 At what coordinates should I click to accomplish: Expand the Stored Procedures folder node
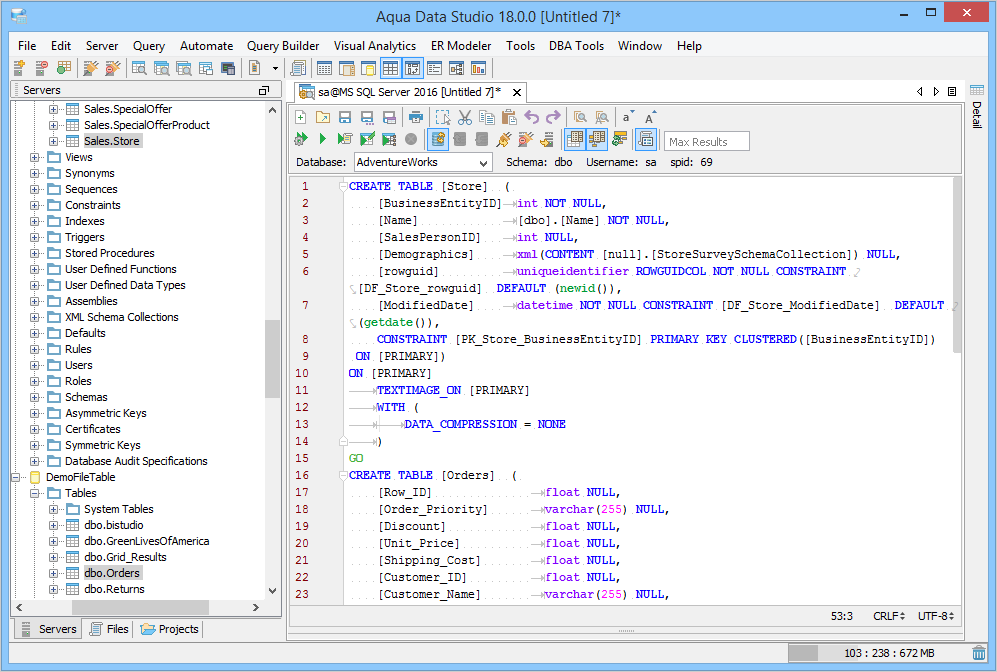36,253
